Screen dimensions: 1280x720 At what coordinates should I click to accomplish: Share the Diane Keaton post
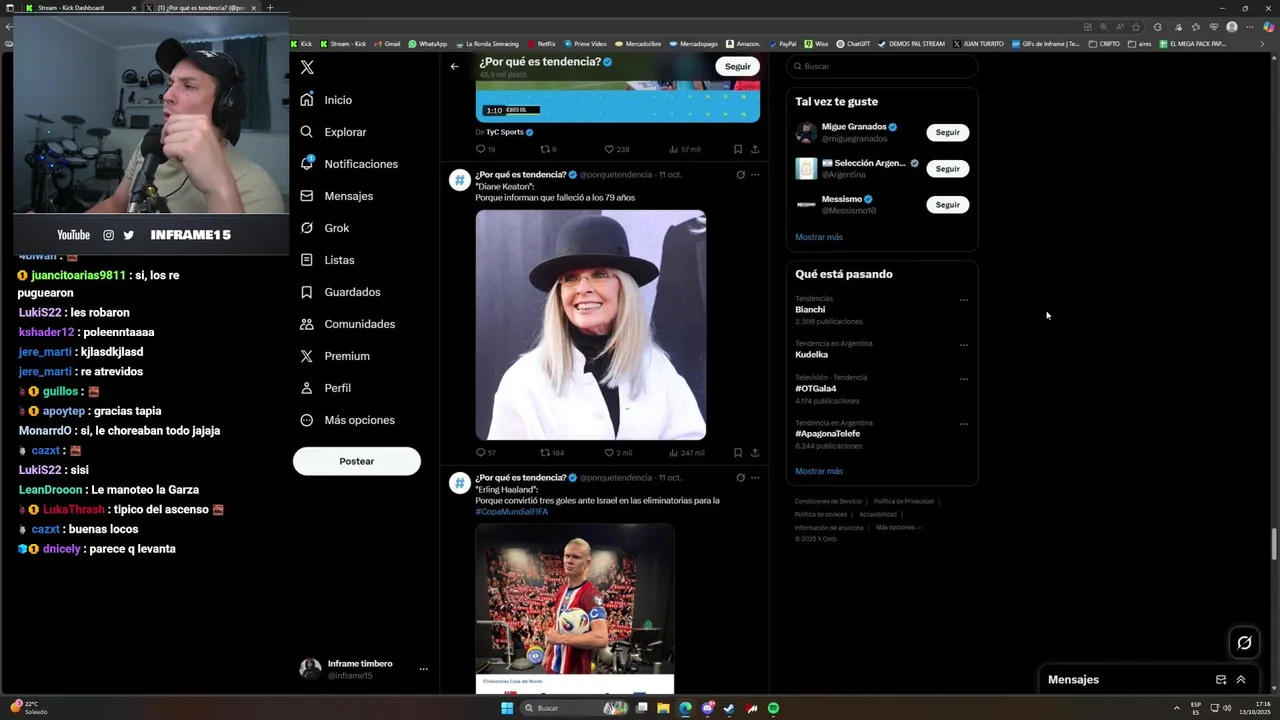[755, 453]
